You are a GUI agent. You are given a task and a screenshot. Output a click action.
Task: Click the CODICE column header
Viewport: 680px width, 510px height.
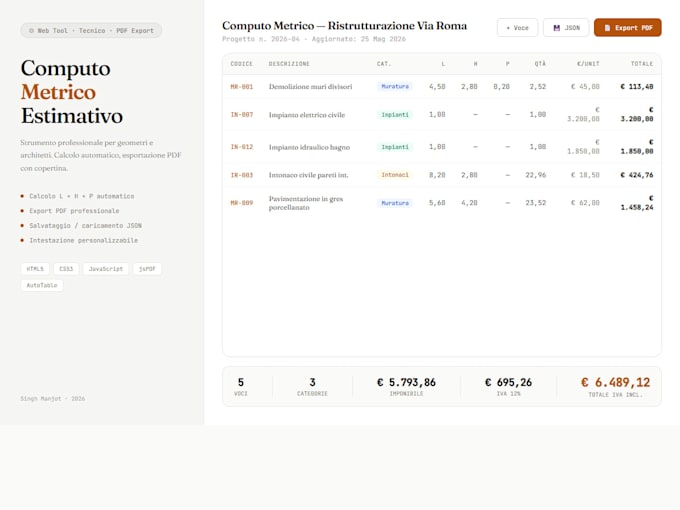(x=242, y=64)
